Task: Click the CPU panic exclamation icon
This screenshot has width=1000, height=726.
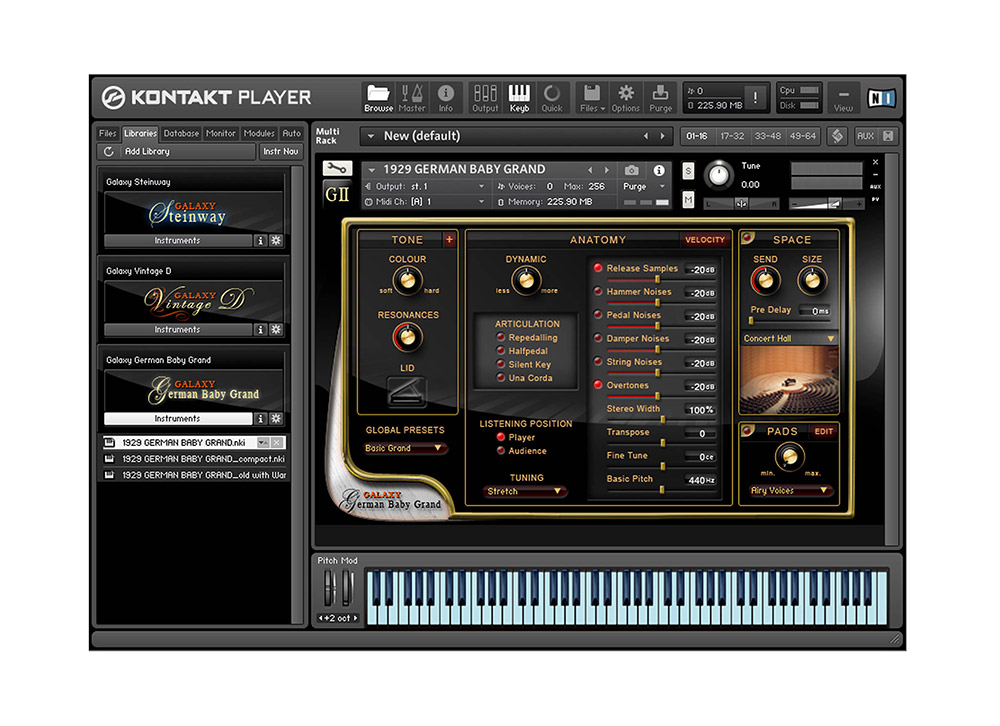Action: (x=756, y=98)
